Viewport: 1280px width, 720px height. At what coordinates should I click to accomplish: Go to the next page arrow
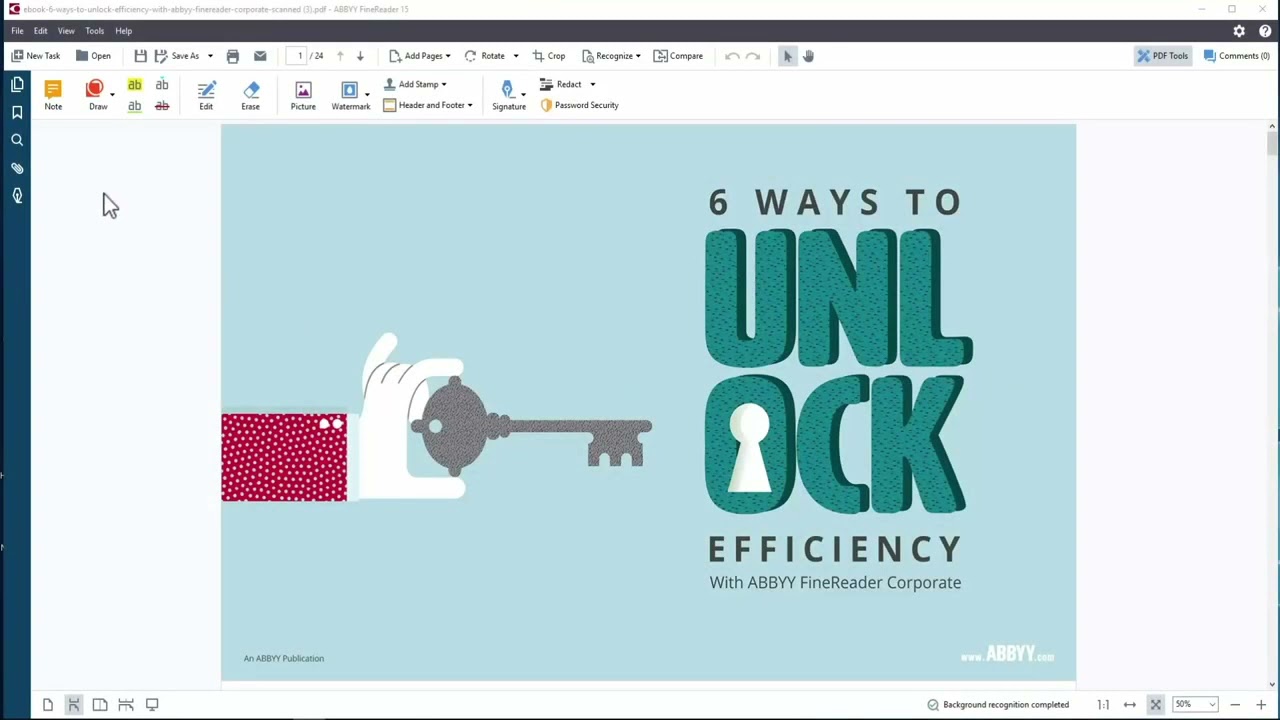[360, 56]
